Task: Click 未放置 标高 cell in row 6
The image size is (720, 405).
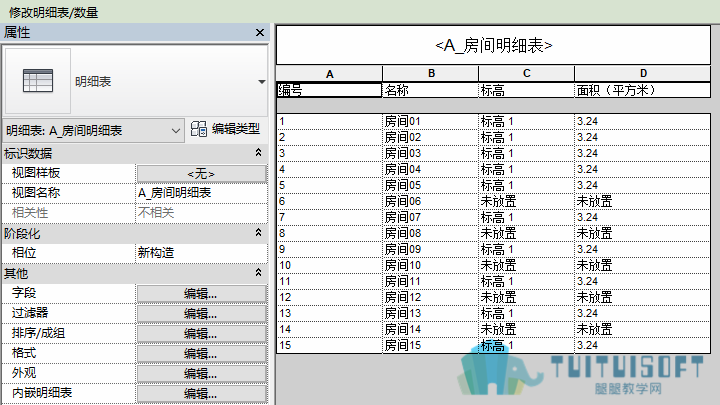Action: 526,201
